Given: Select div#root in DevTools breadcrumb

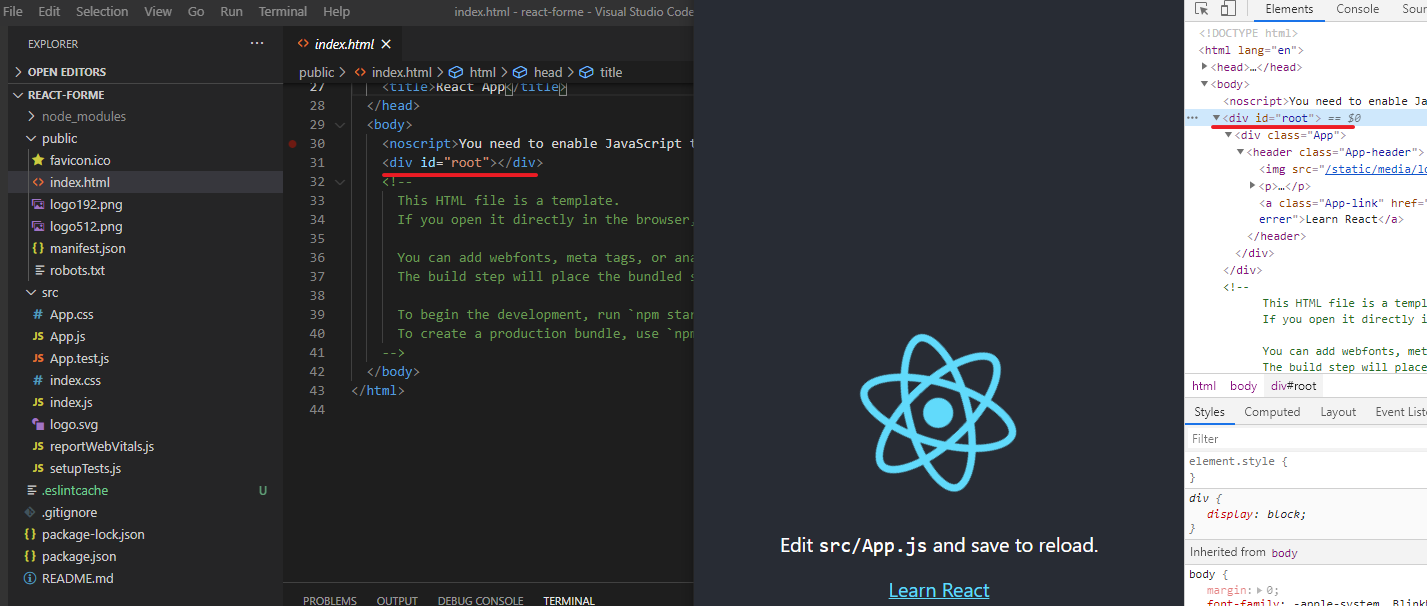Looking at the screenshot, I should coord(1293,386).
